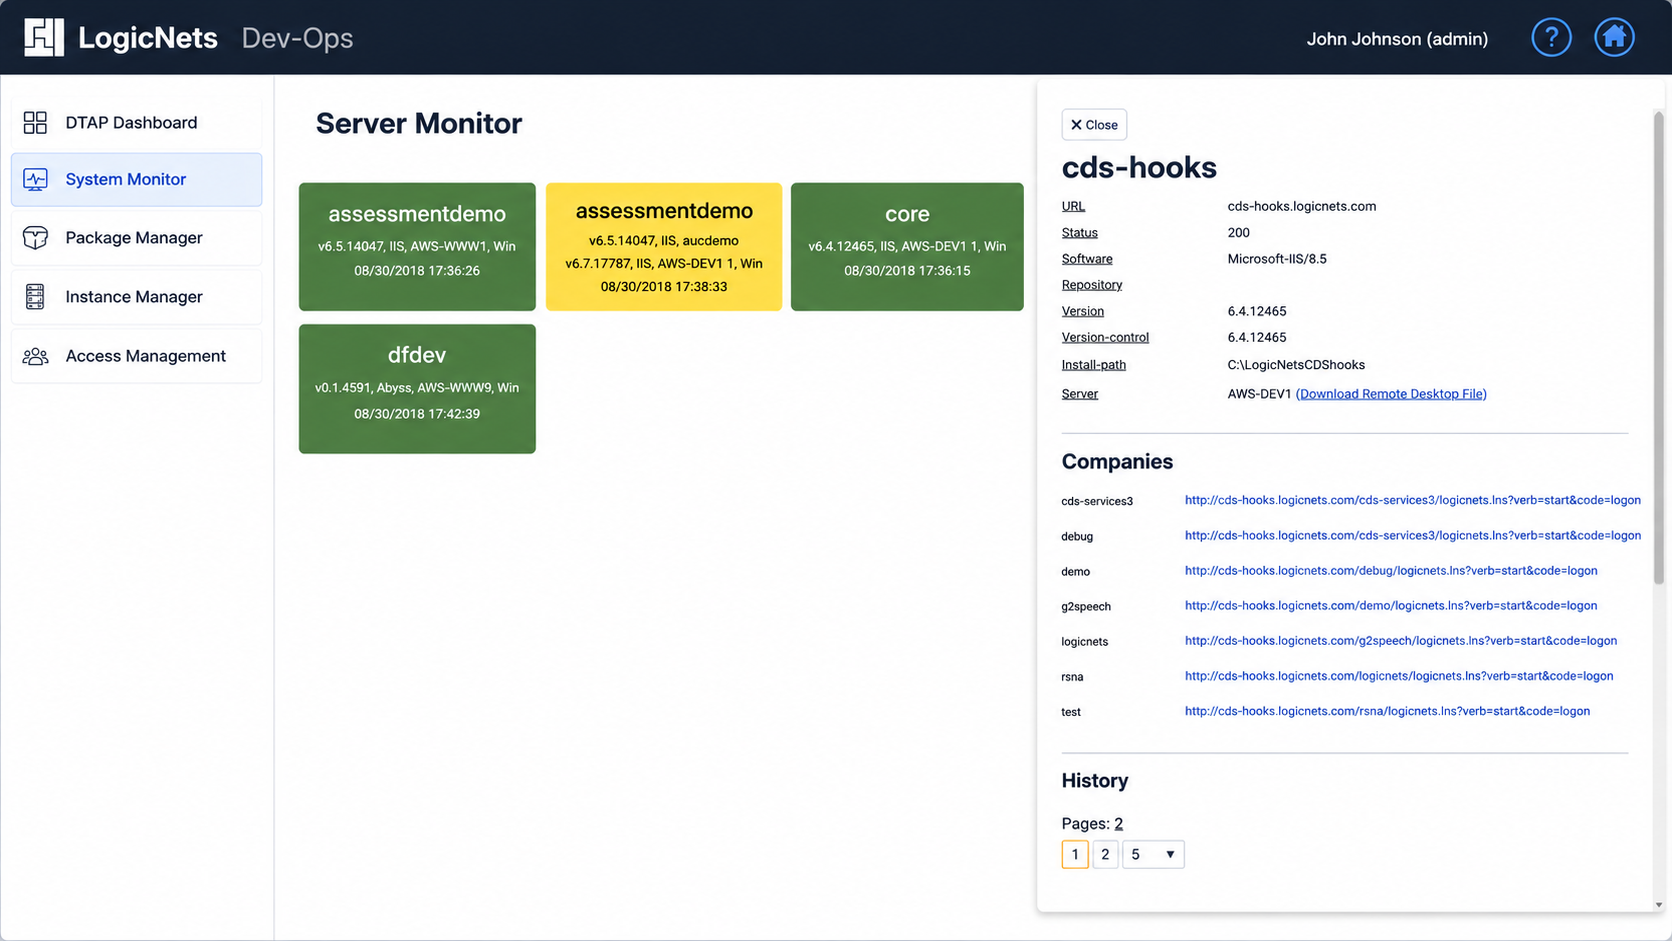Screen dimensions: 1672x941
Task: Click the underlined Version-control label
Action: click(1105, 337)
